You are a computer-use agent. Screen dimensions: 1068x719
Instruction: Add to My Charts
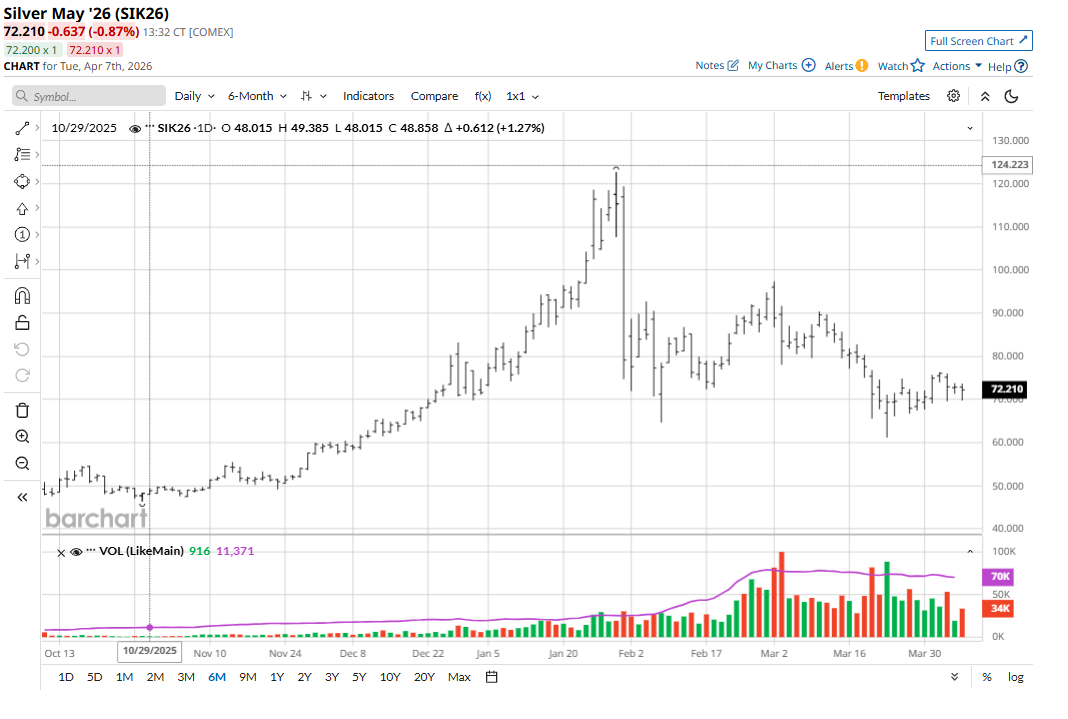781,65
